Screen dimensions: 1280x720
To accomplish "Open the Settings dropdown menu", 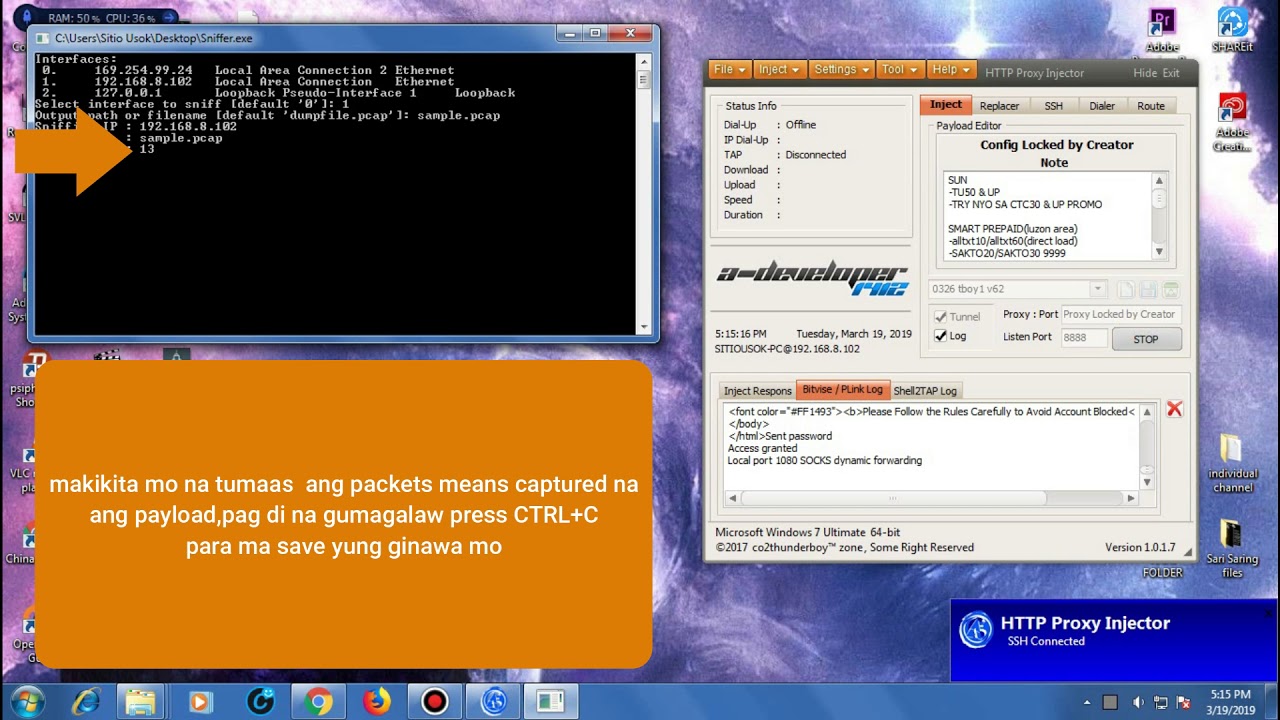I will 840,70.
